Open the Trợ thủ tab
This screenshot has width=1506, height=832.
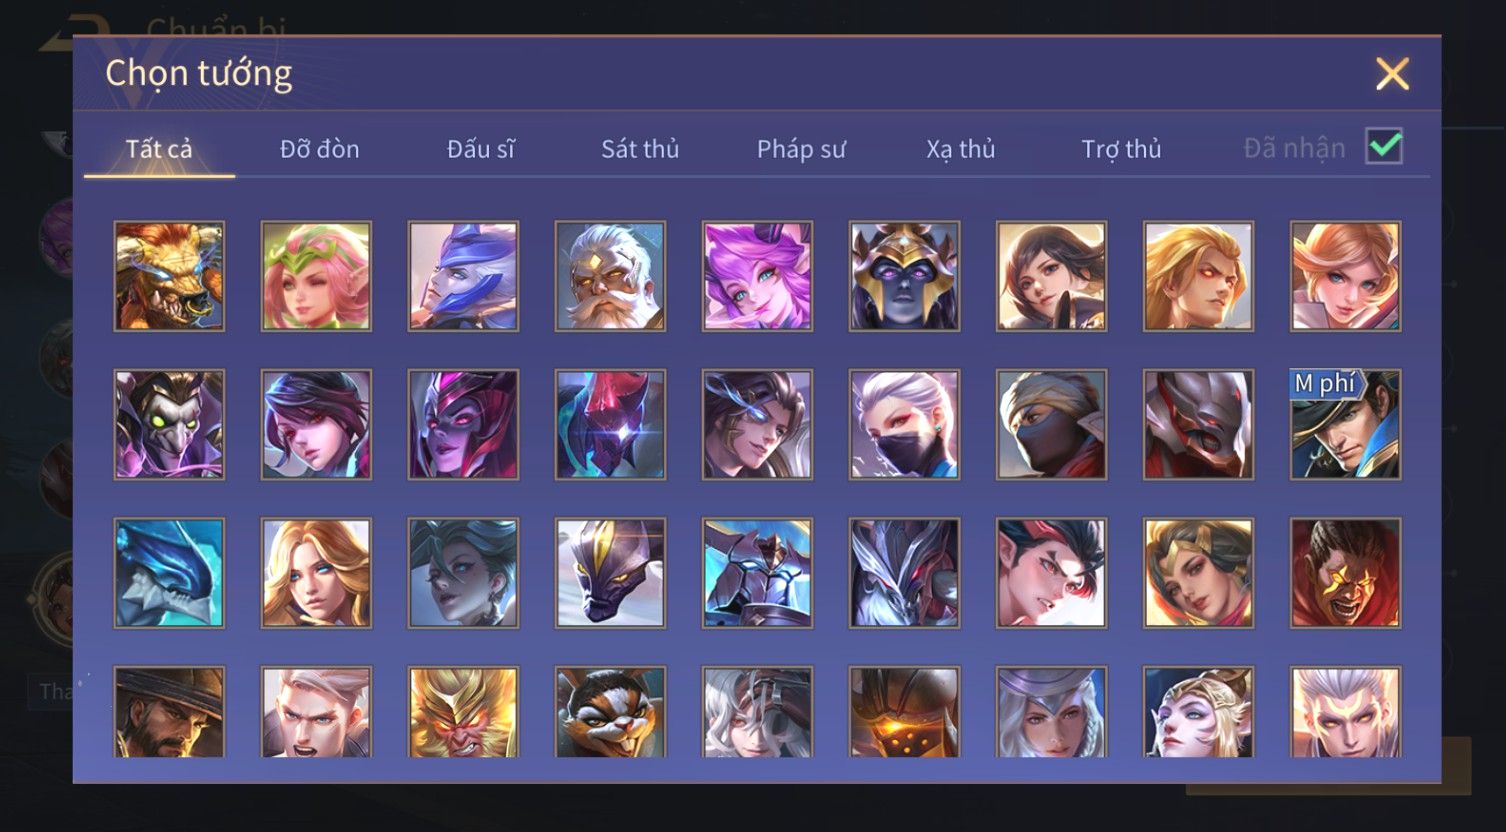tap(1121, 149)
